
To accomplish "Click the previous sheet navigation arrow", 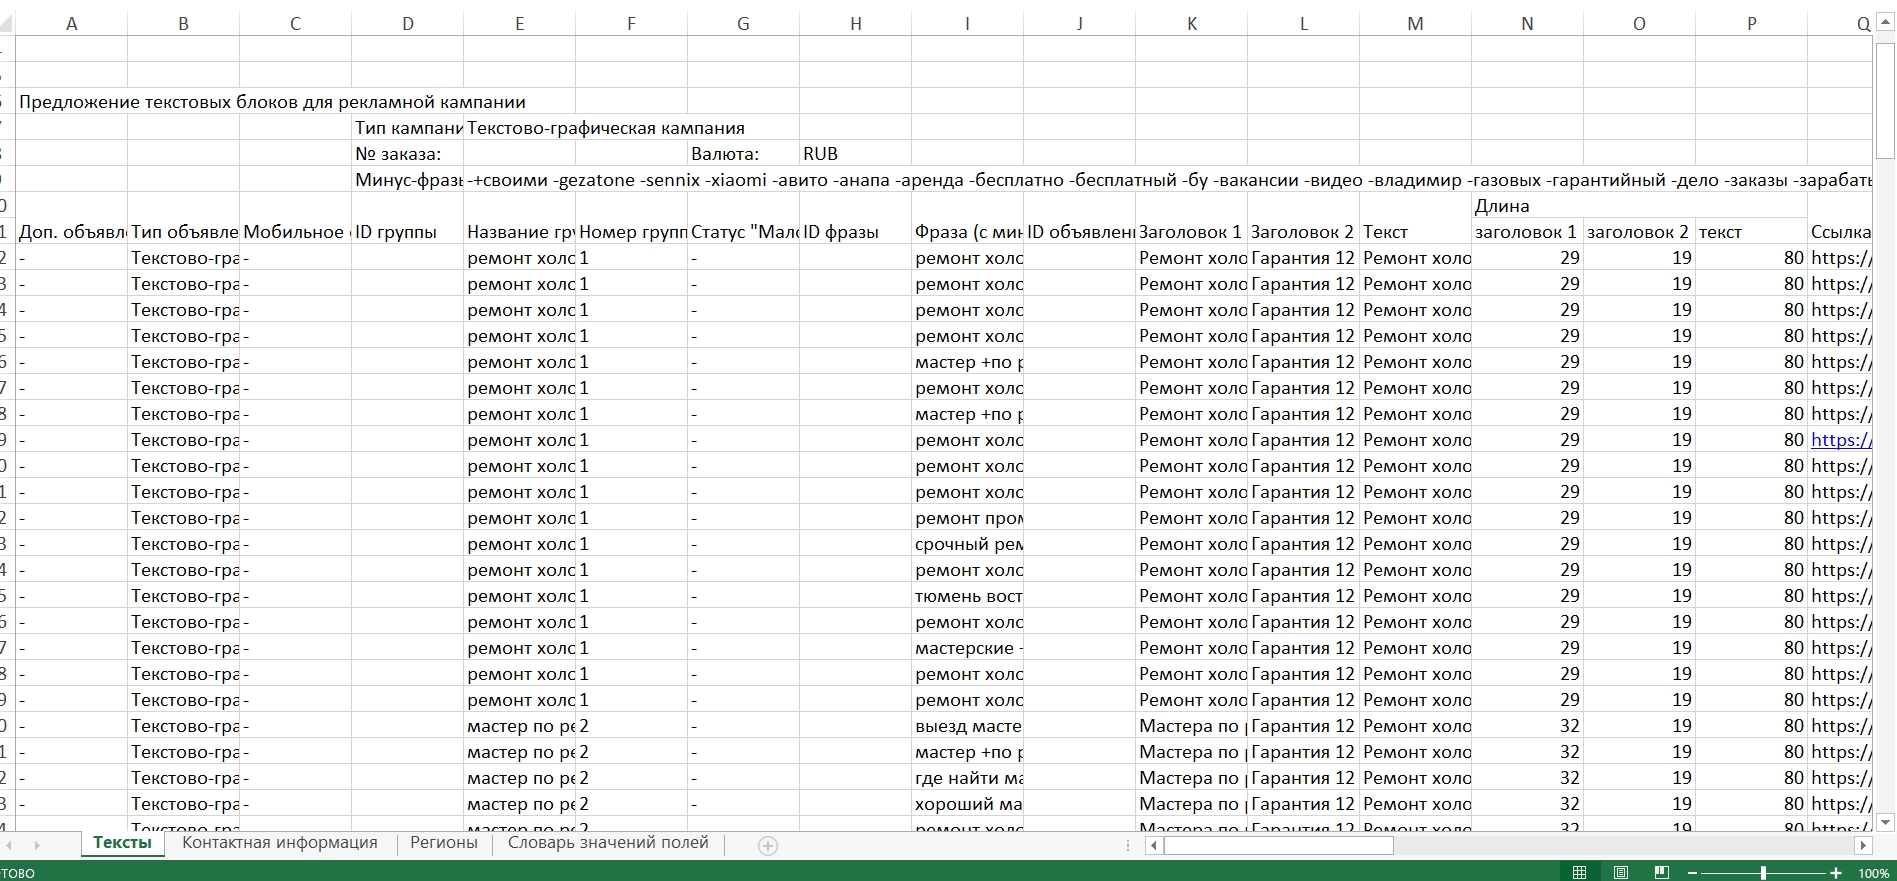I will click(x=10, y=846).
